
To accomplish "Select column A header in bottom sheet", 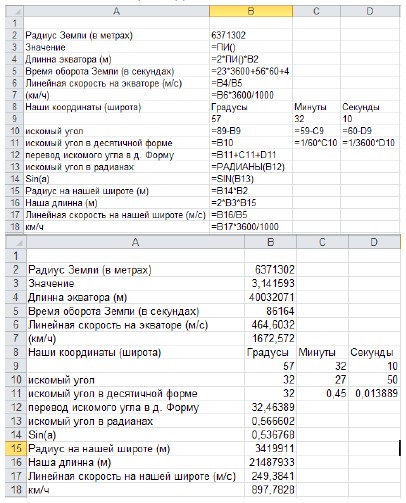I will pos(135,242).
